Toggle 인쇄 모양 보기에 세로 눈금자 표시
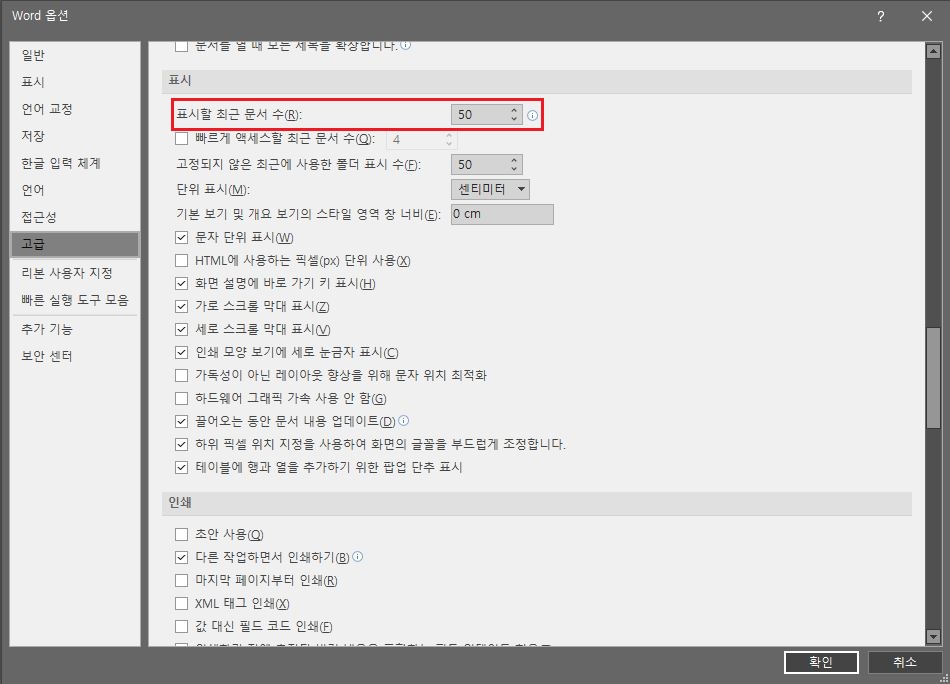The width and height of the screenshot is (950, 684). (181, 353)
